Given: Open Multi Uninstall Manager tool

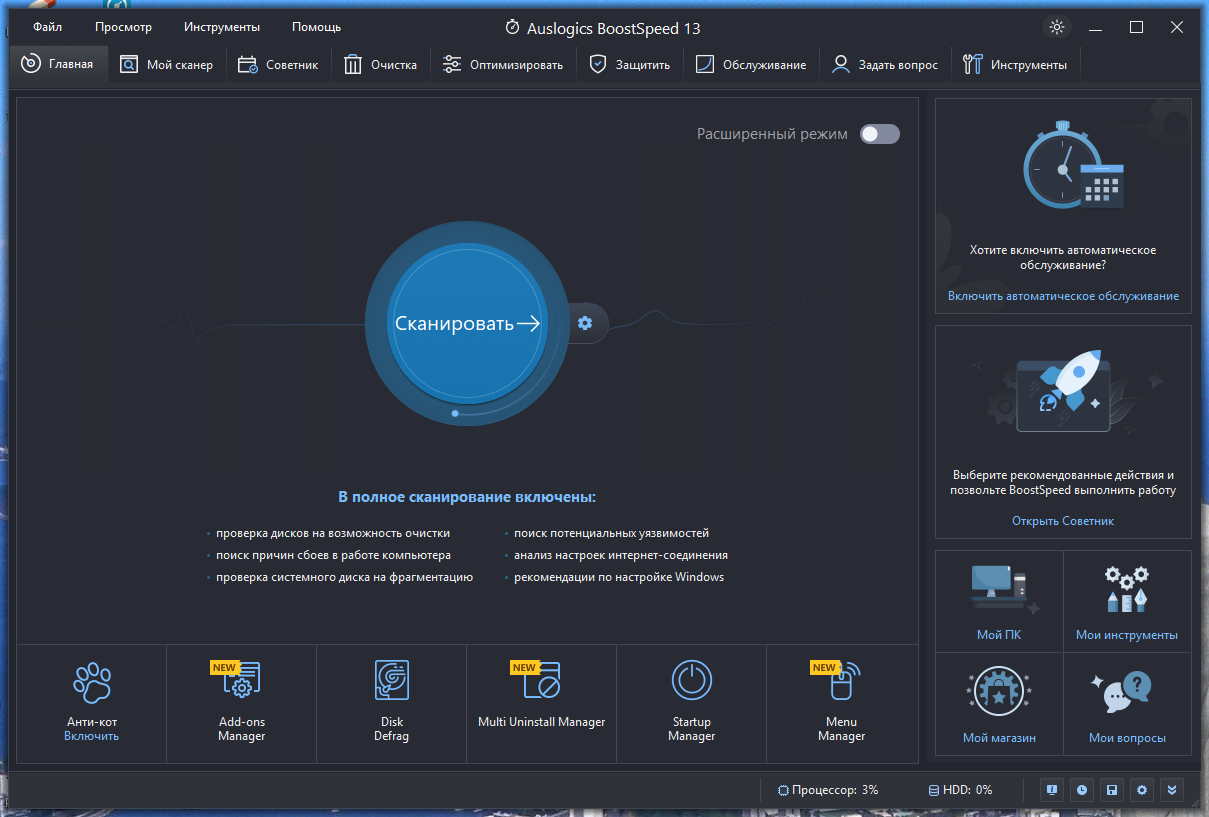Looking at the screenshot, I should pos(541,681).
